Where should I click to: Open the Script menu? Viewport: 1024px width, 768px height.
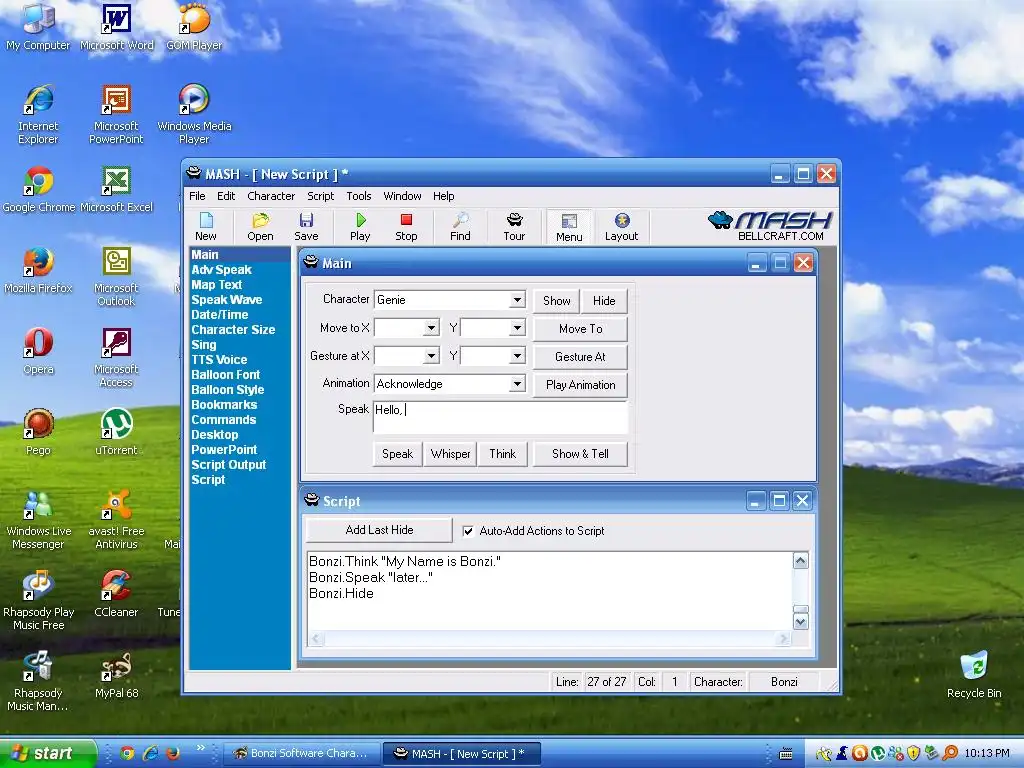click(x=321, y=196)
